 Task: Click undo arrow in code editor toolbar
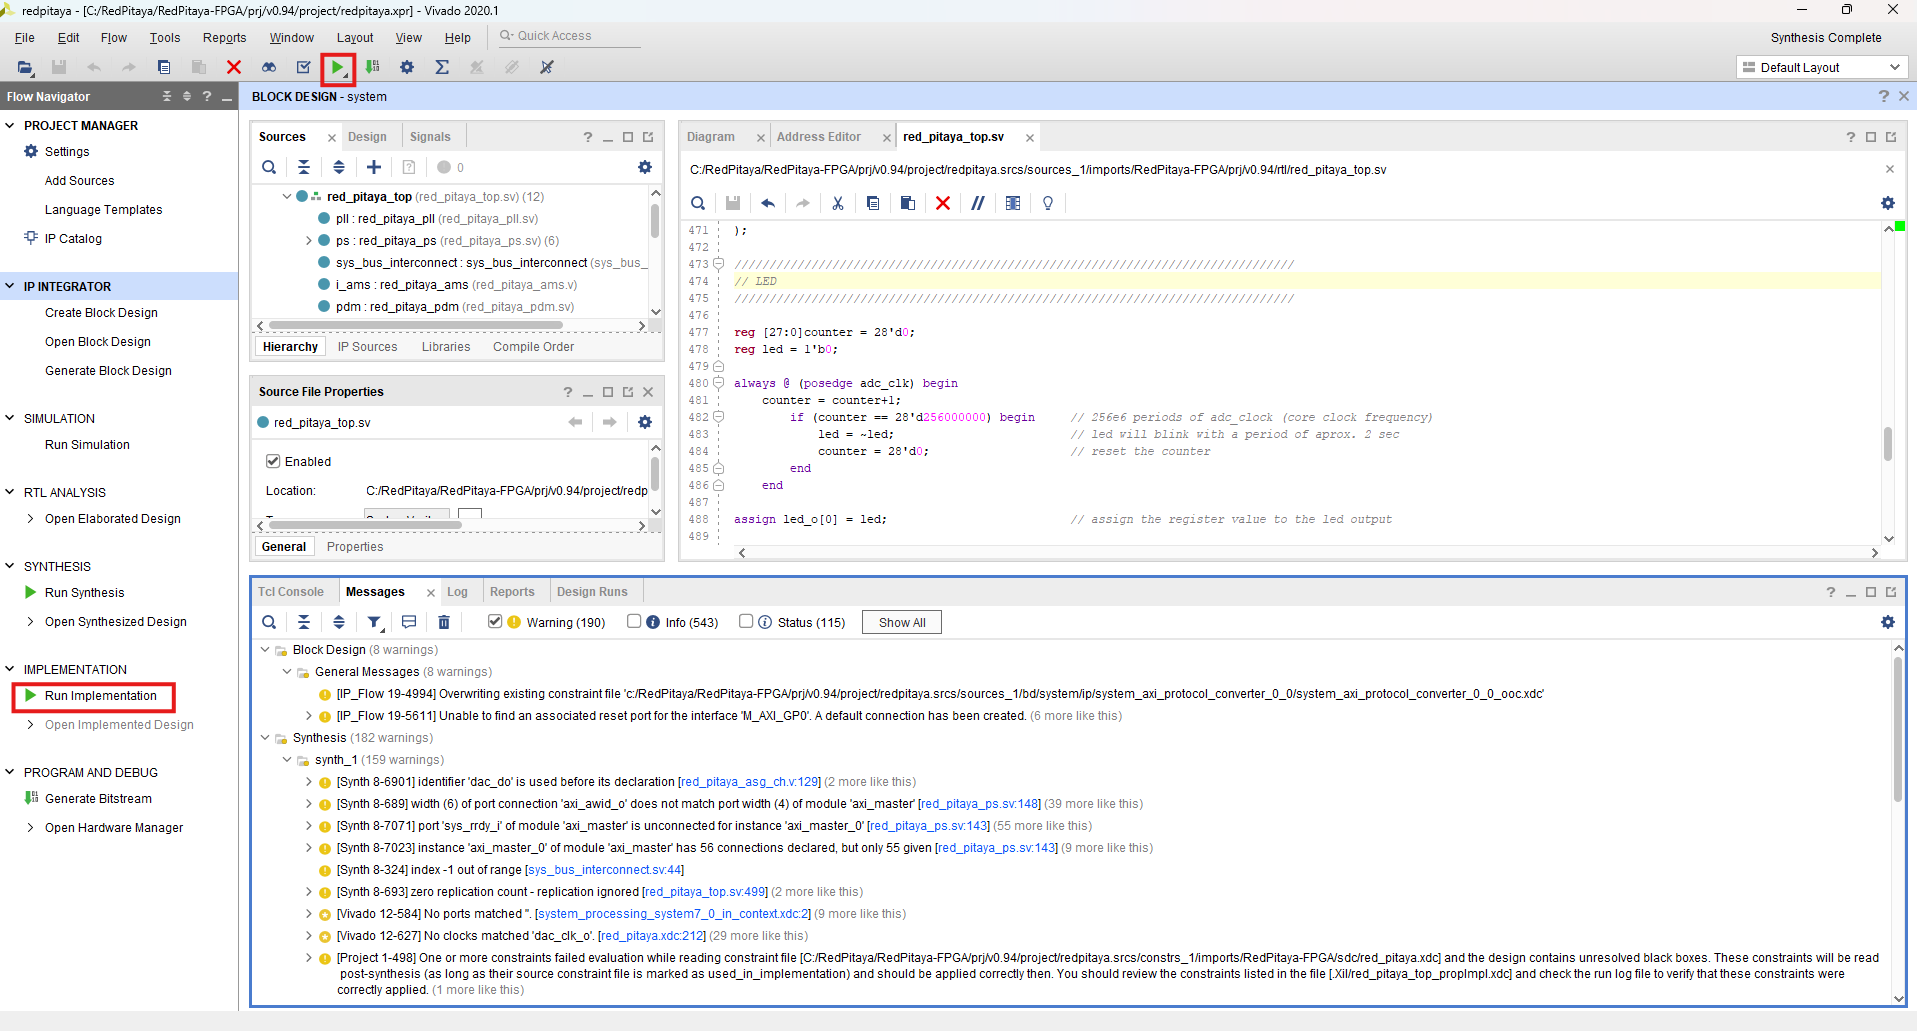(x=768, y=203)
